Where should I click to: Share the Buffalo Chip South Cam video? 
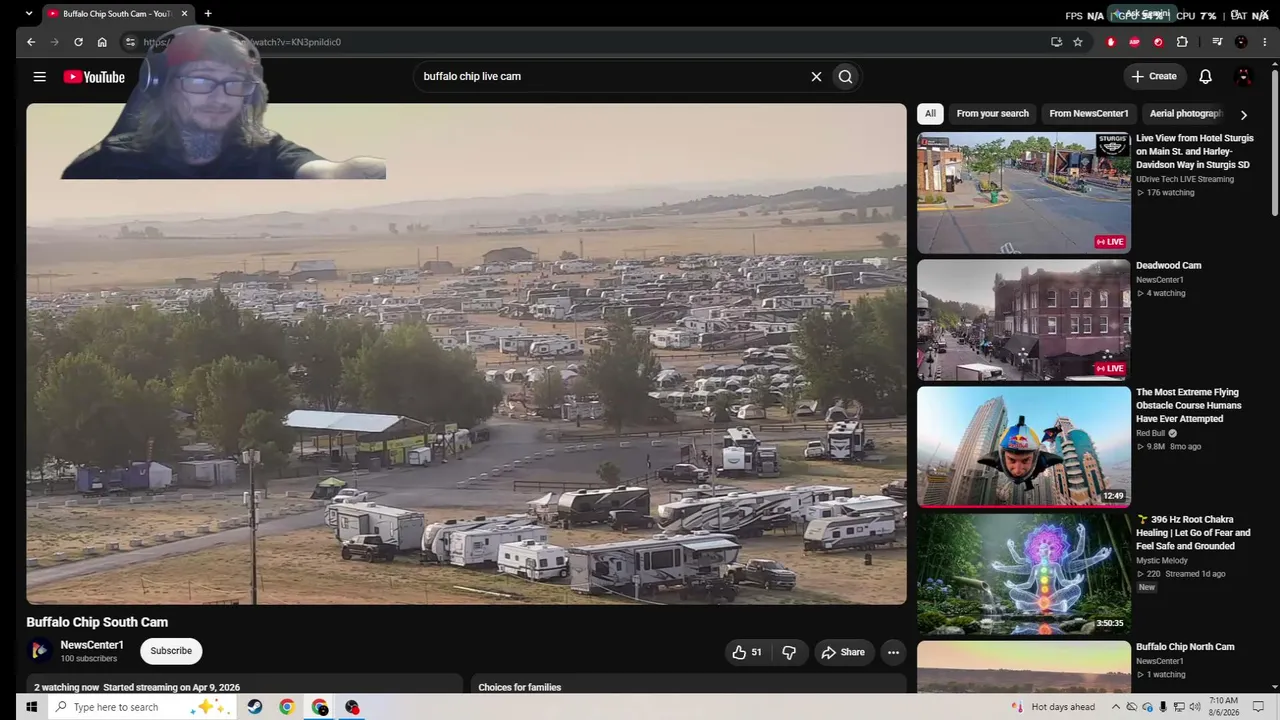tap(843, 652)
